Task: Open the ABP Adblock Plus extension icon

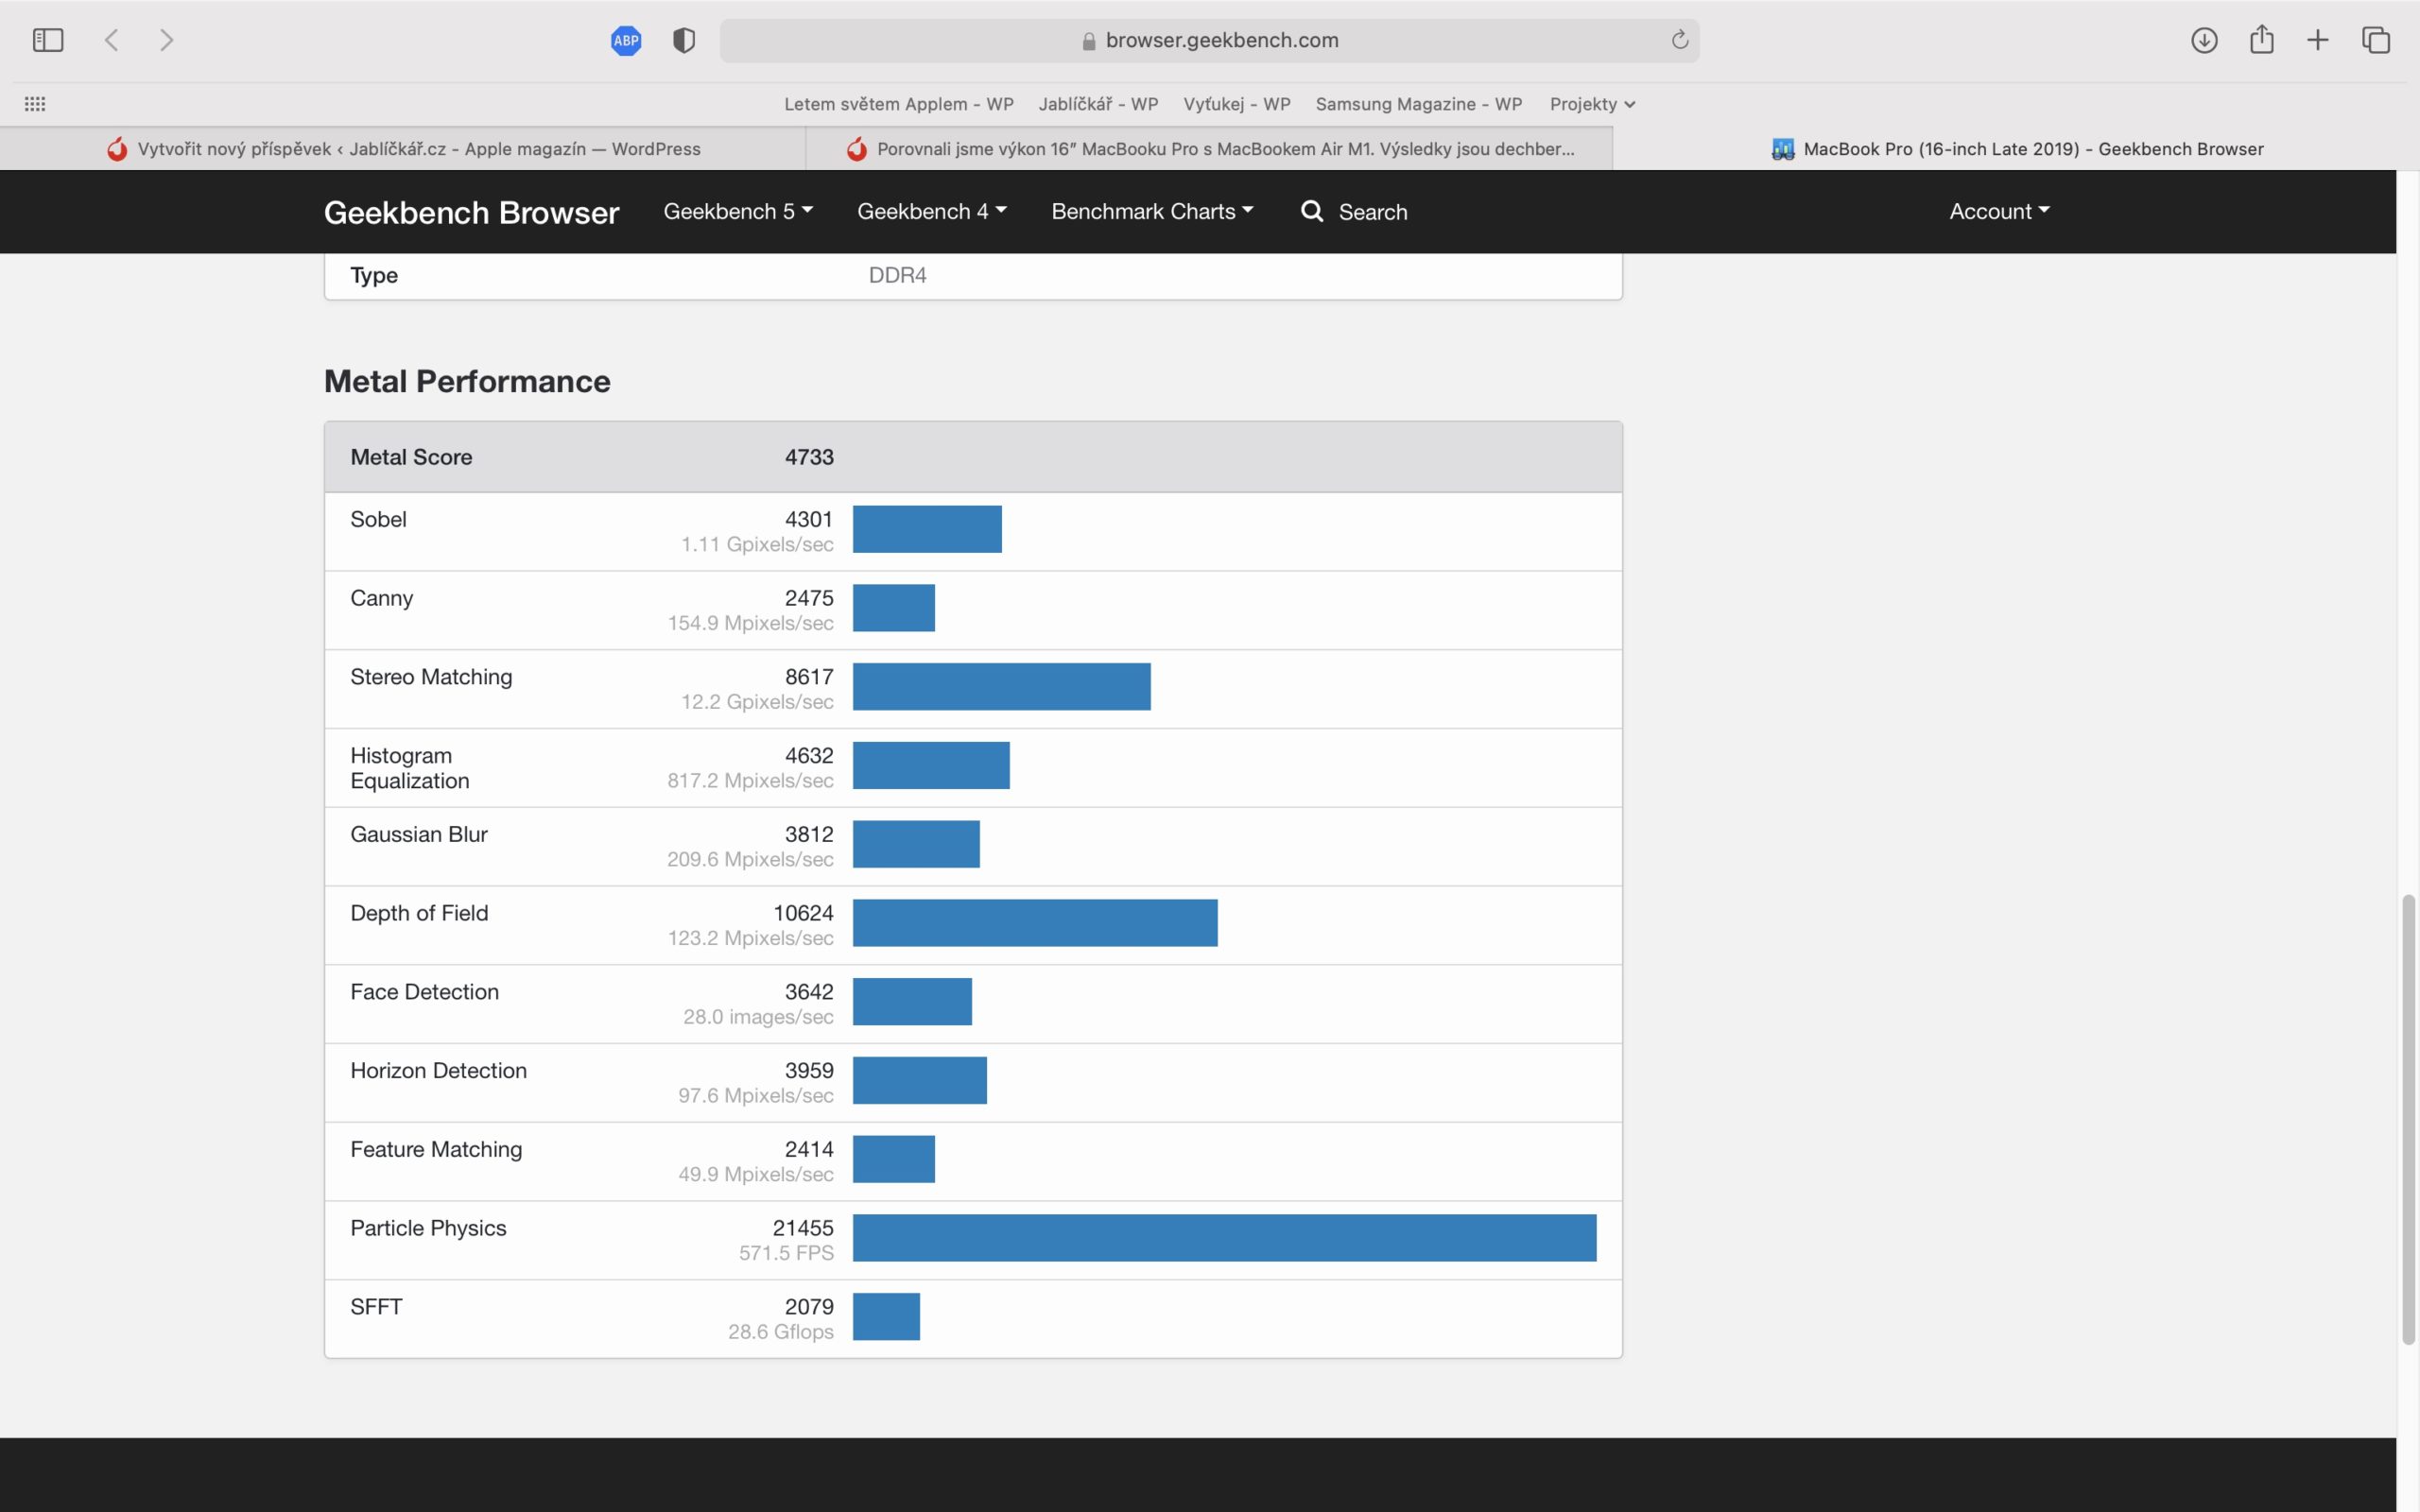Action: [x=626, y=40]
